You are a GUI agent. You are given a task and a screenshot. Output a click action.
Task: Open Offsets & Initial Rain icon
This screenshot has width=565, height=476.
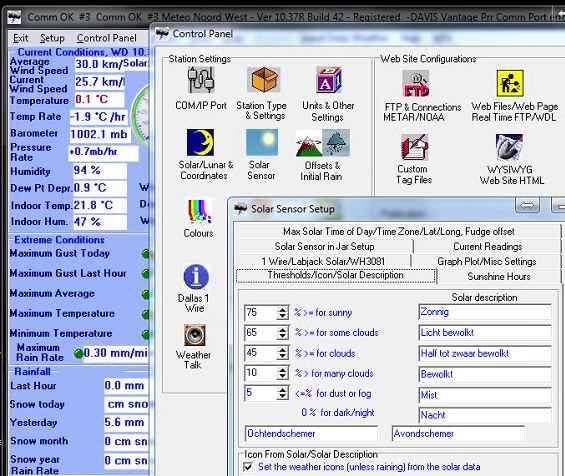(x=322, y=143)
